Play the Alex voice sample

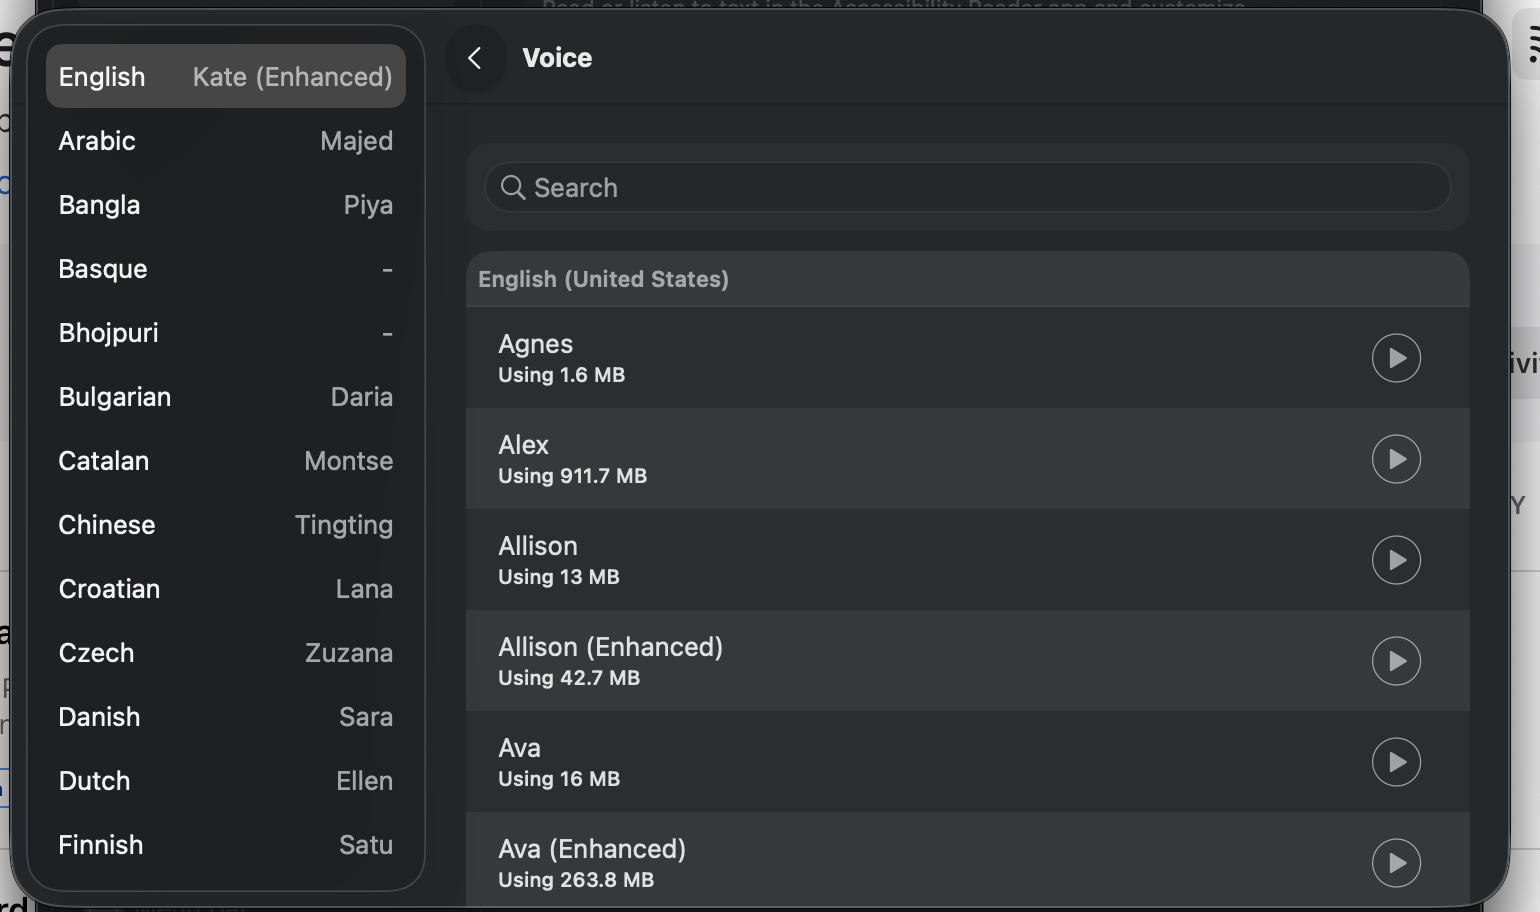pos(1396,459)
